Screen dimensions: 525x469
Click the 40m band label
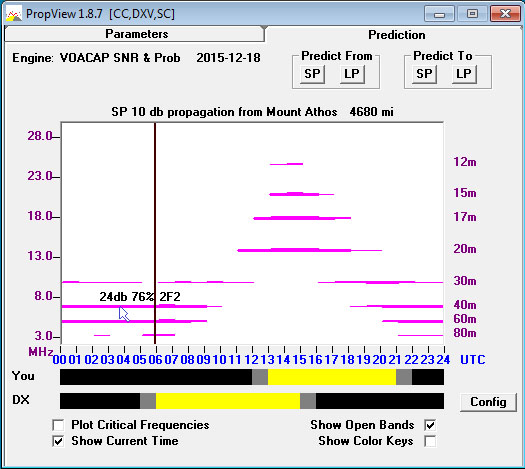coord(465,305)
